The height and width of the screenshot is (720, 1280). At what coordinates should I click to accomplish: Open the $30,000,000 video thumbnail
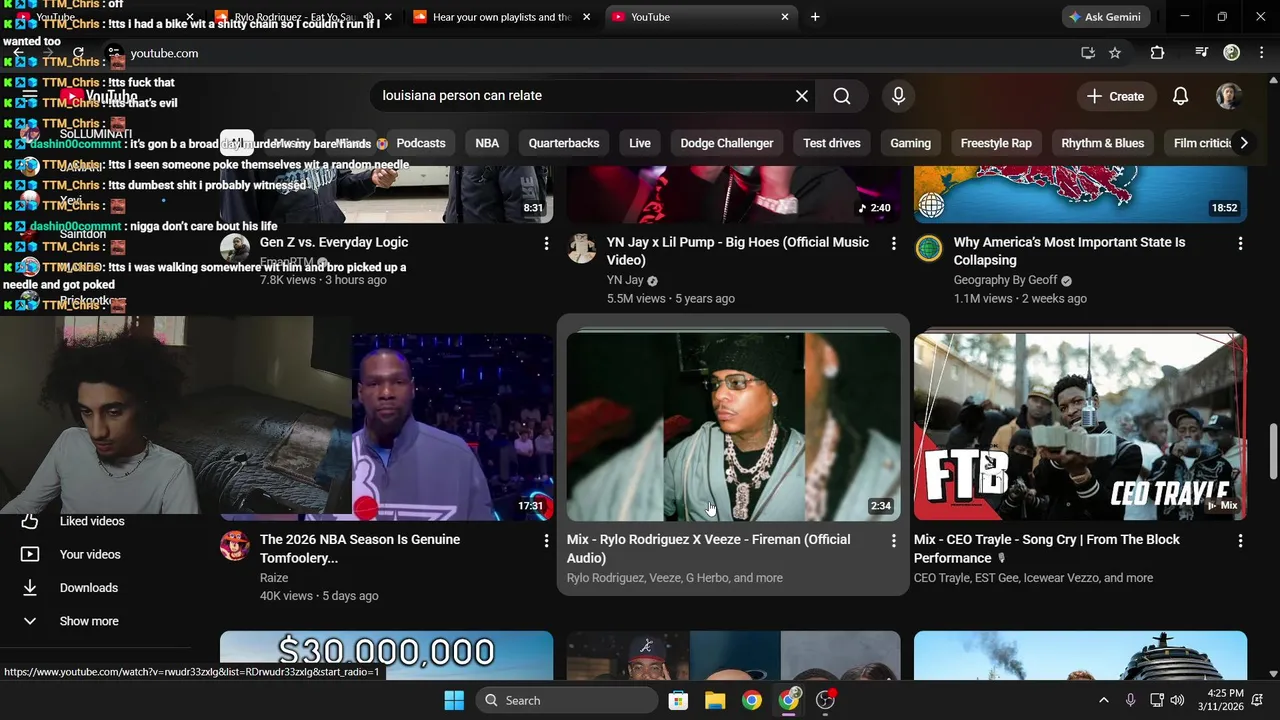pos(386,655)
